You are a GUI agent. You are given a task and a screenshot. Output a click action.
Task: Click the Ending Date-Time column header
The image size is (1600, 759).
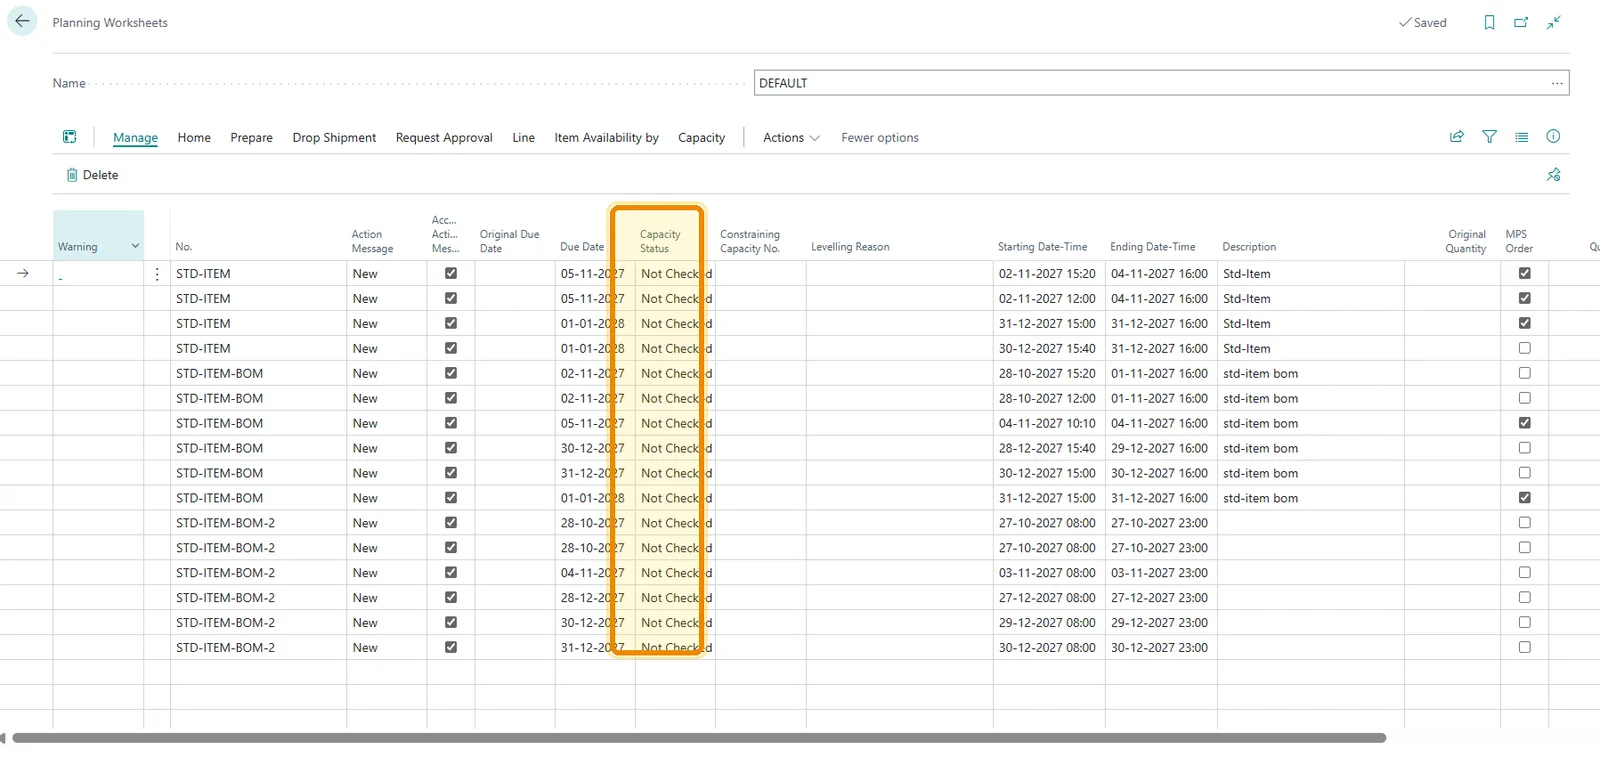tap(1152, 247)
